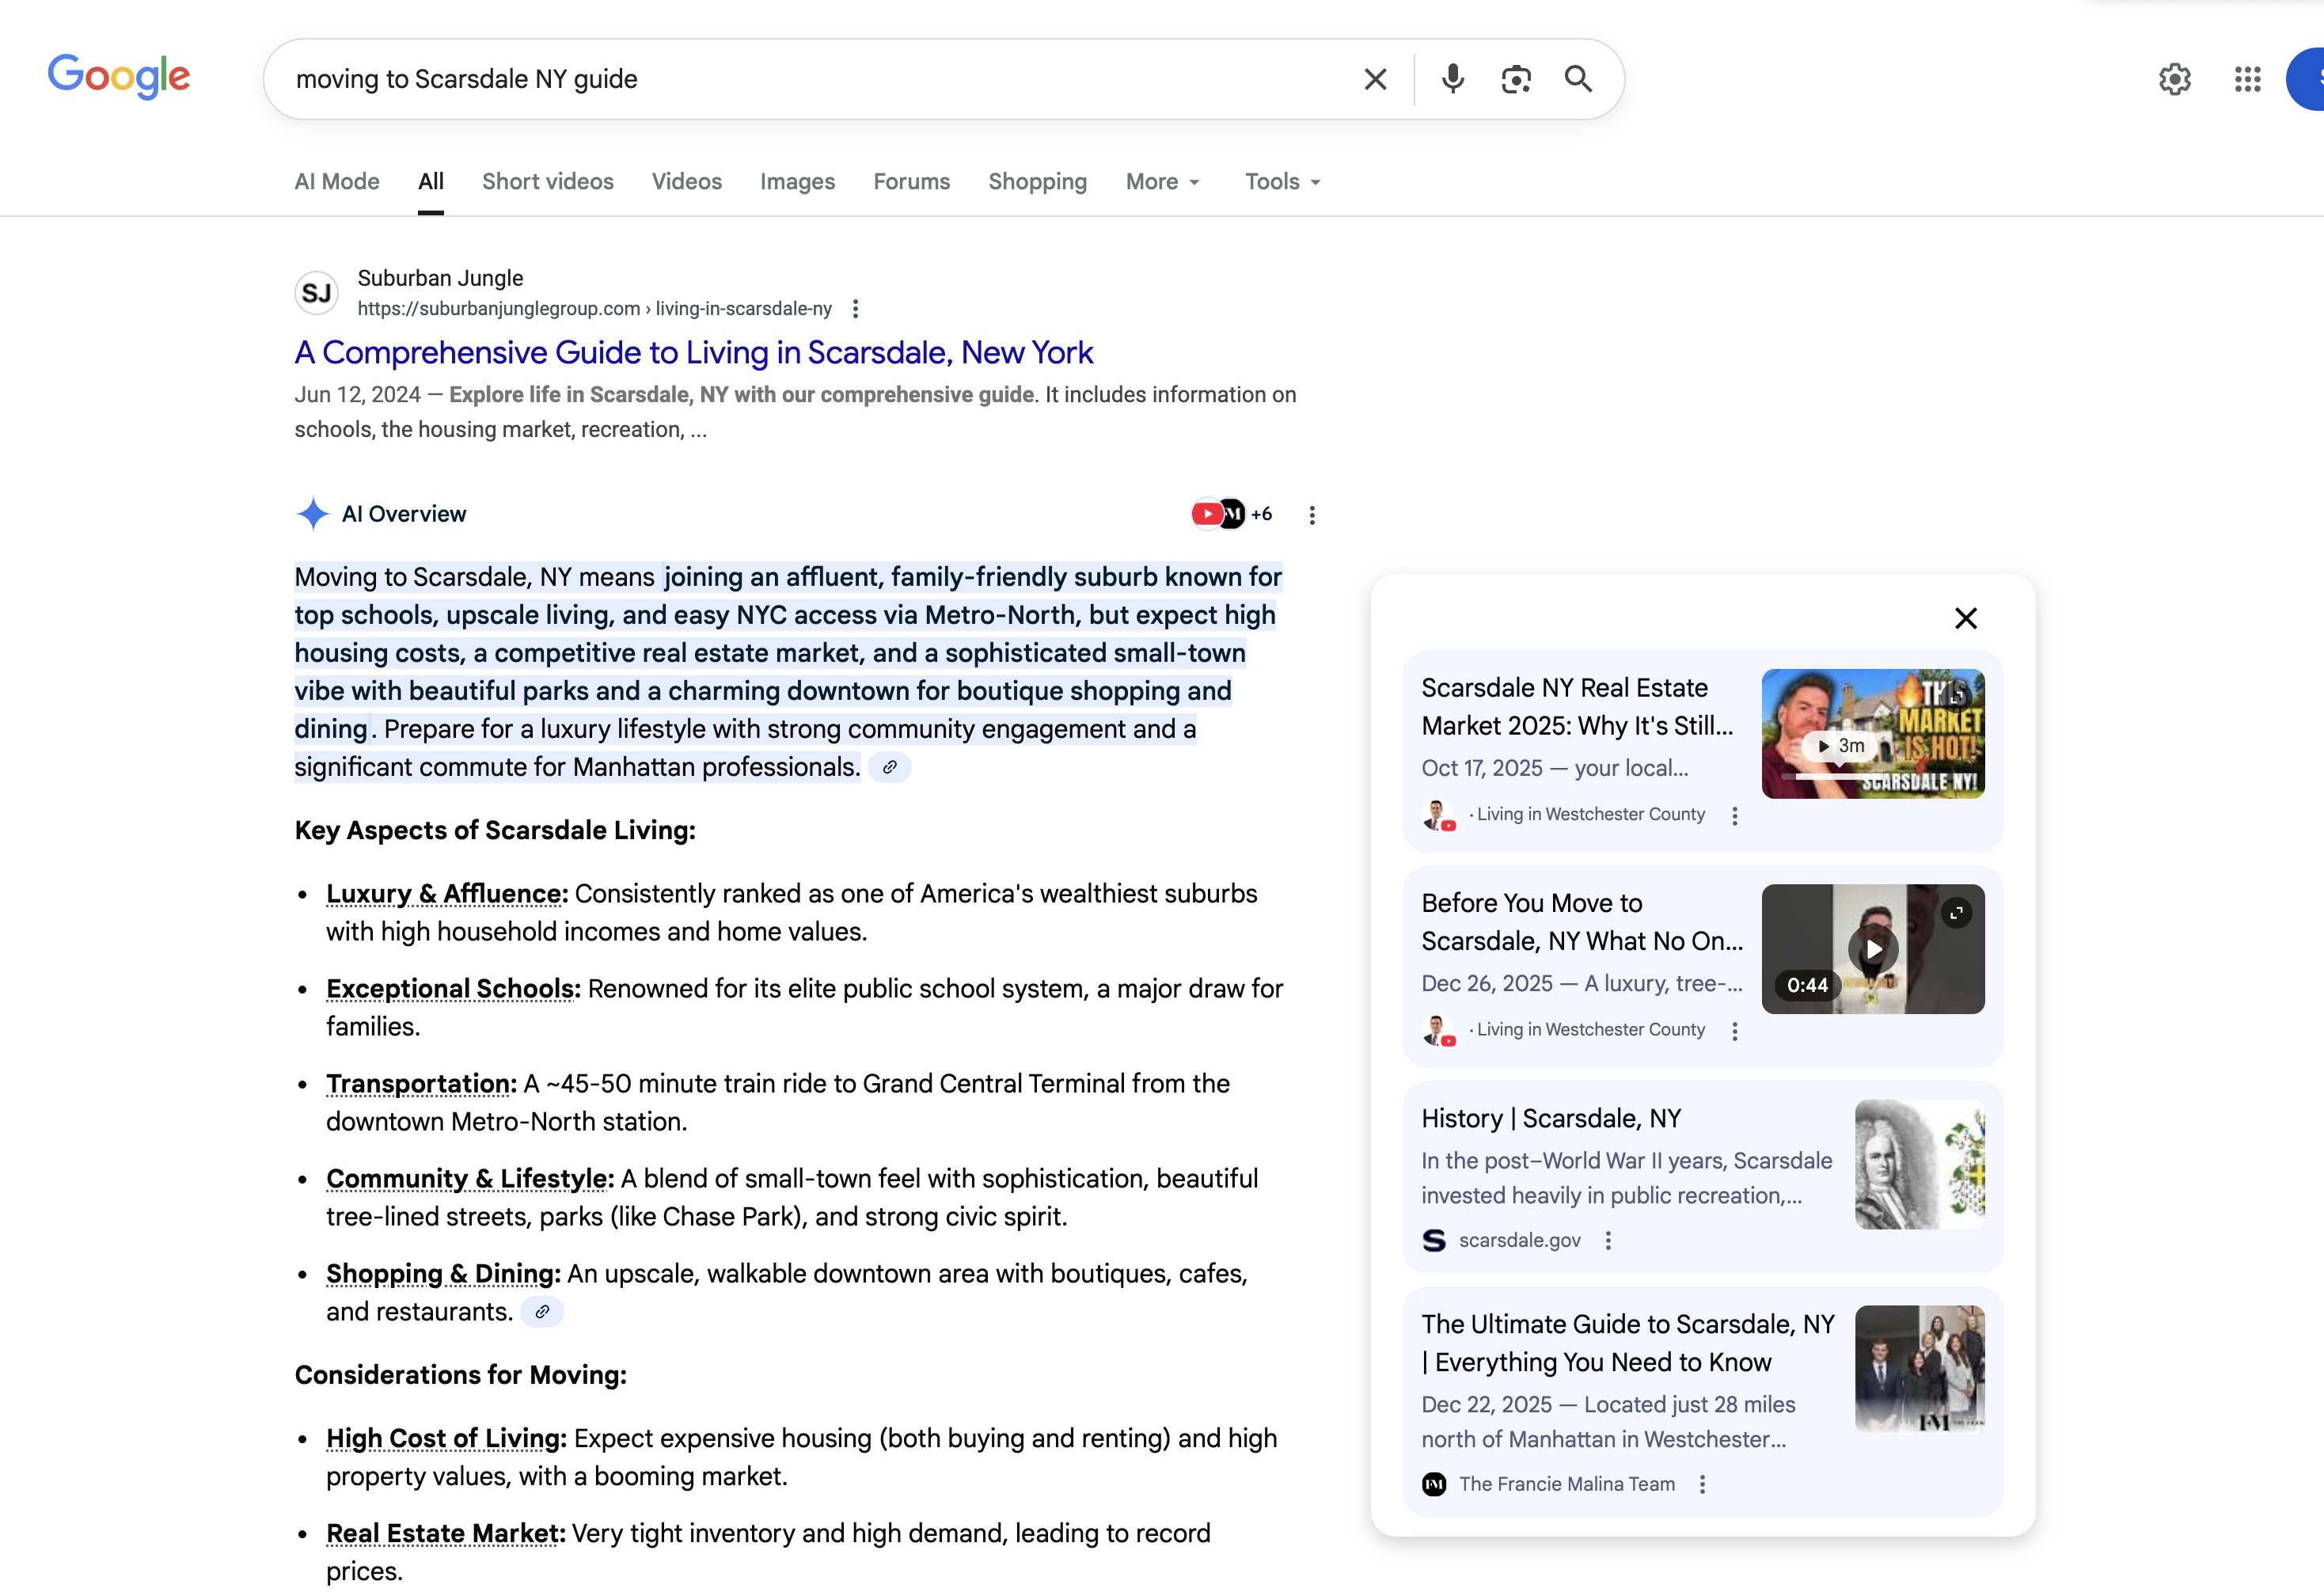Image resolution: width=2324 pixels, height=1596 pixels.
Task: Expand the 0:44 video preview thumbnail
Action: (x=1956, y=912)
